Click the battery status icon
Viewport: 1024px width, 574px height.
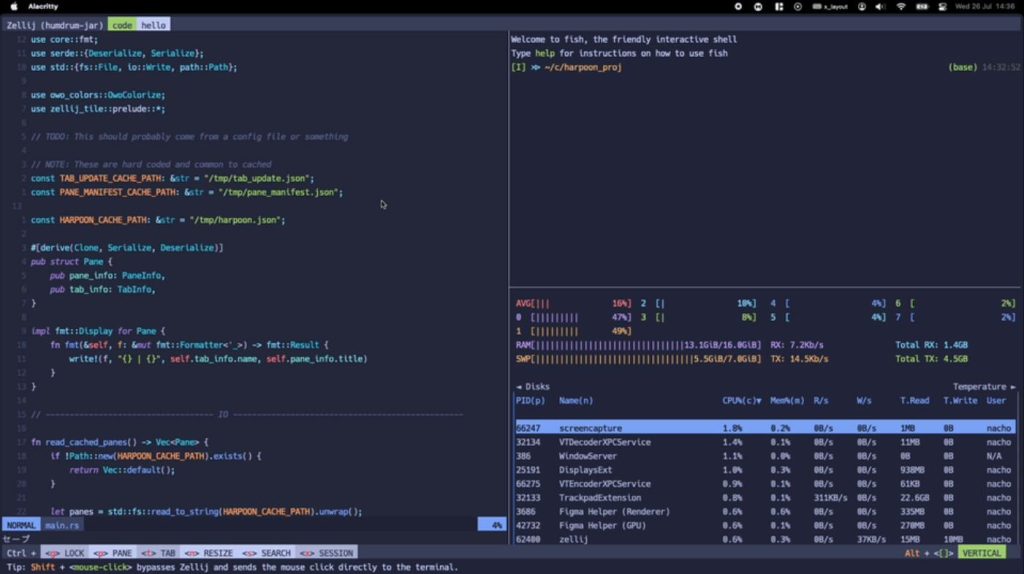click(921, 7)
